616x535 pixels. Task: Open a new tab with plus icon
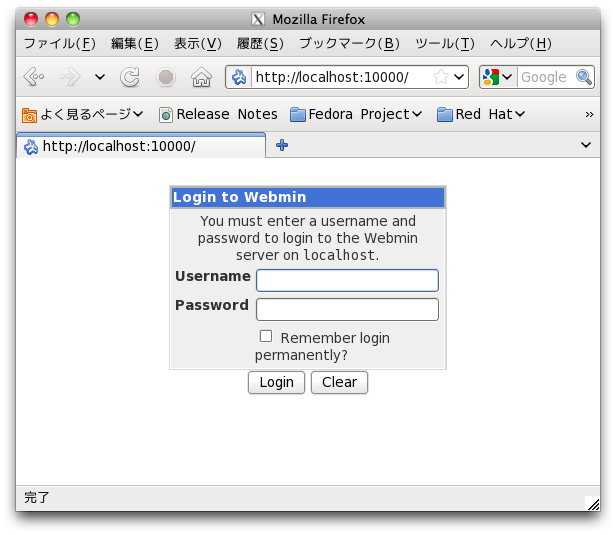click(x=282, y=146)
